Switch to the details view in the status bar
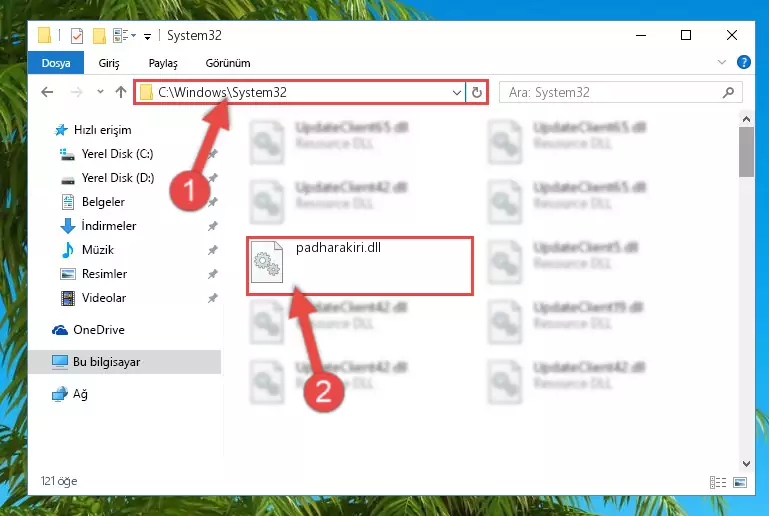This screenshot has height=516, width=769. [x=718, y=482]
